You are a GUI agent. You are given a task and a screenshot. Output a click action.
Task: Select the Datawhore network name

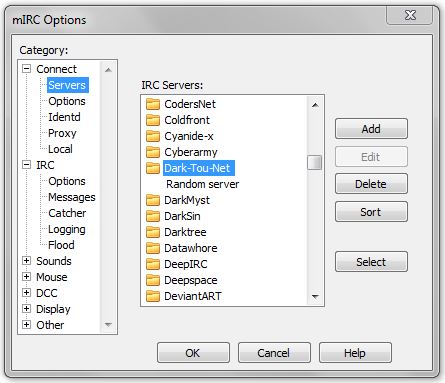coord(191,248)
